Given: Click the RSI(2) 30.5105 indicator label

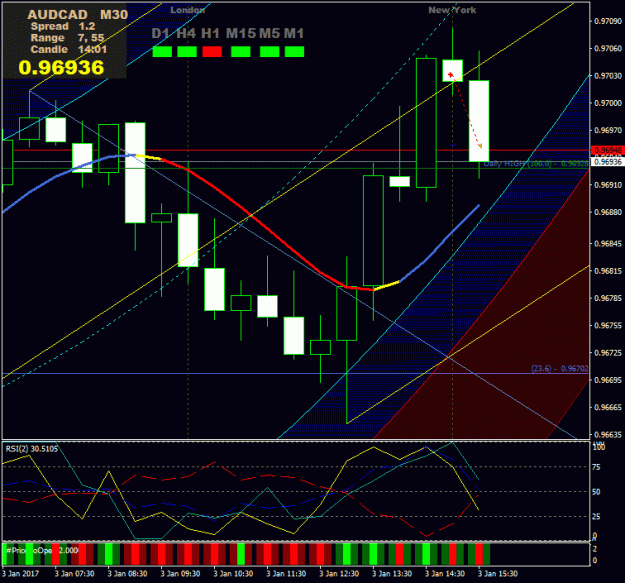Looking at the screenshot, I should [32, 449].
